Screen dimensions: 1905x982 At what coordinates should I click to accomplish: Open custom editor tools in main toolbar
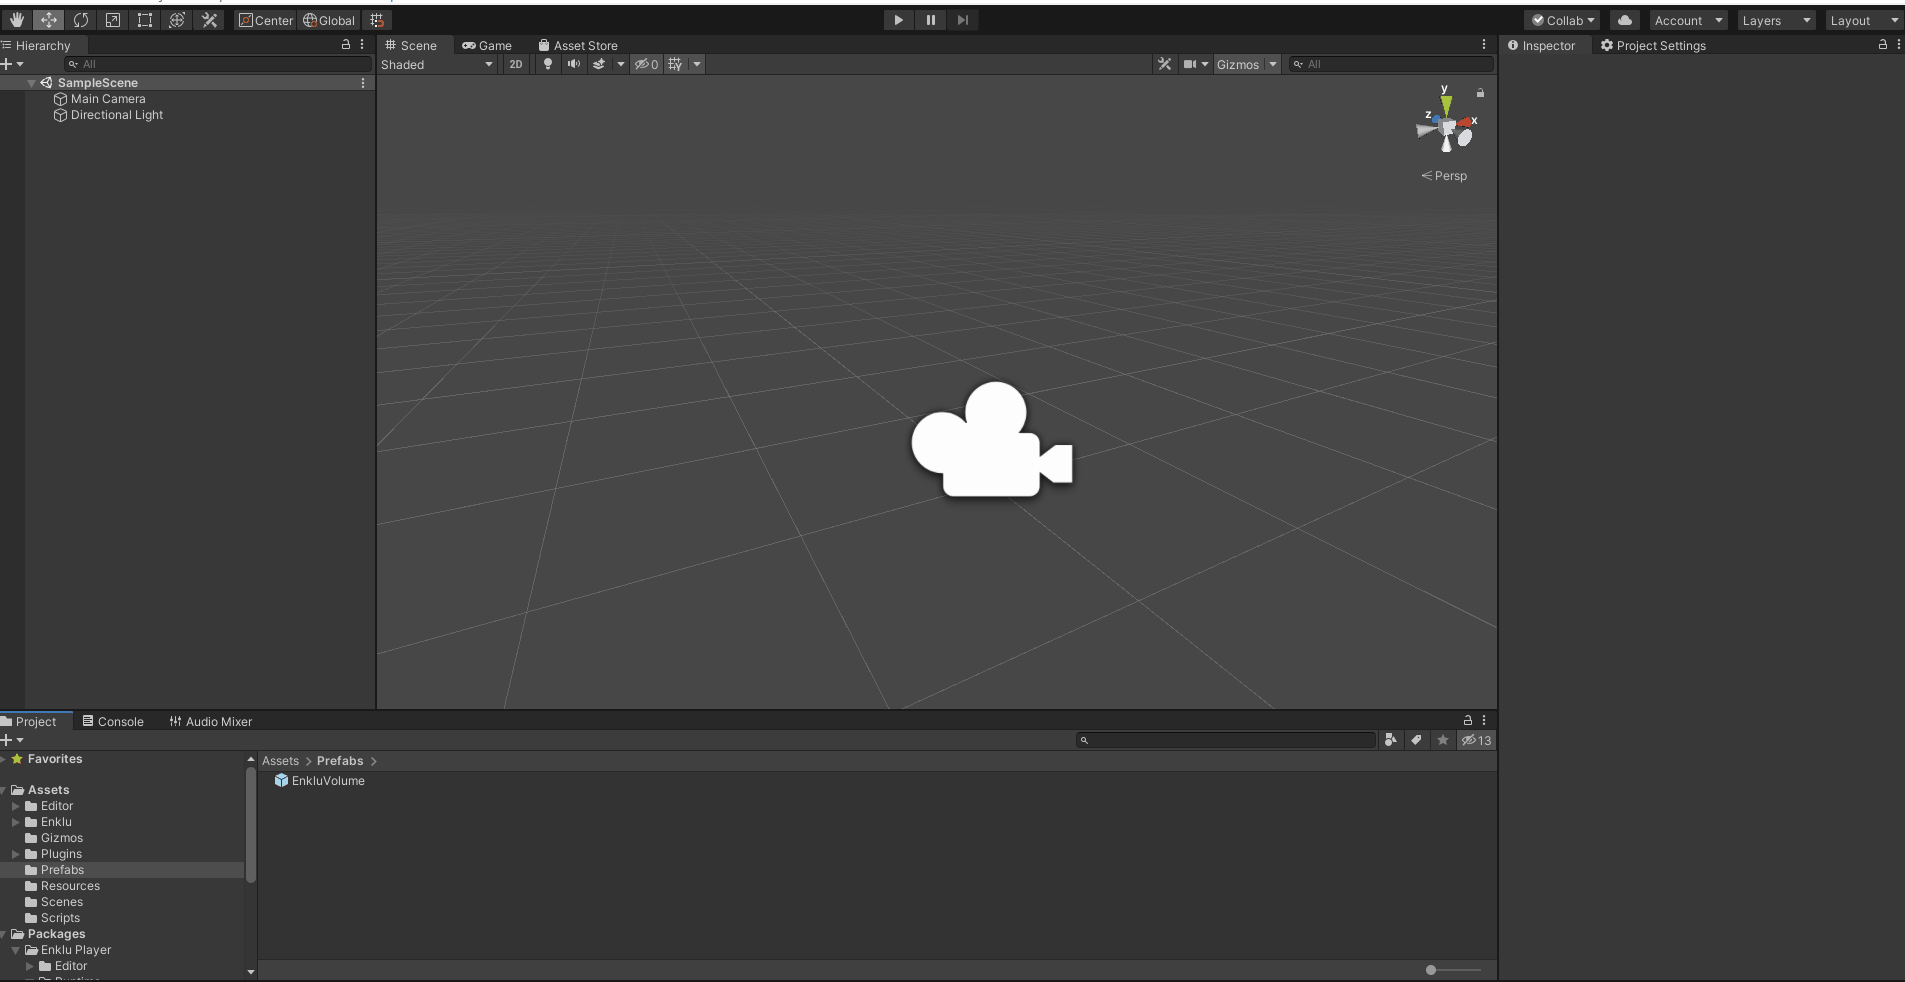[x=209, y=20]
